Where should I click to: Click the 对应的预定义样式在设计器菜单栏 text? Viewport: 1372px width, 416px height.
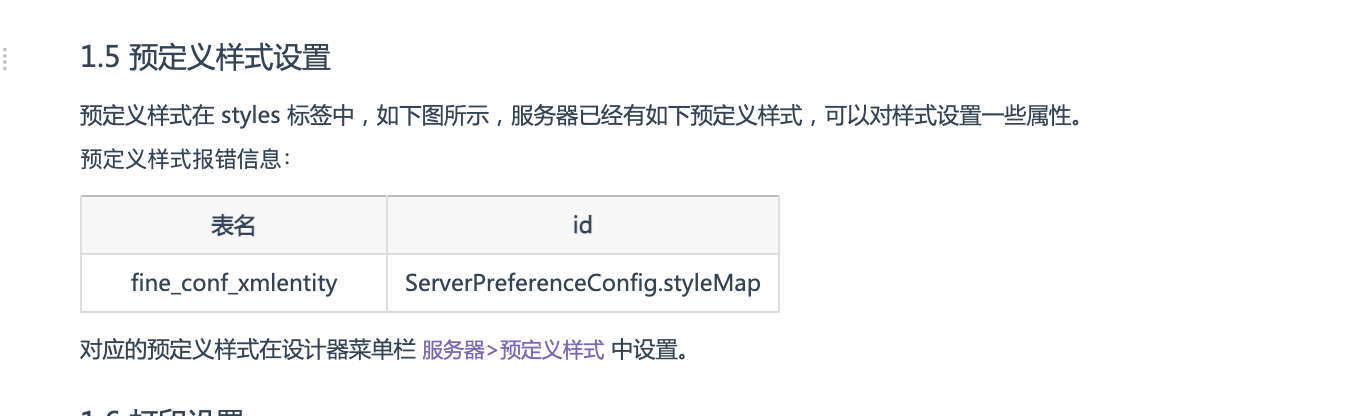pyautogui.click(x=248, y=350)
